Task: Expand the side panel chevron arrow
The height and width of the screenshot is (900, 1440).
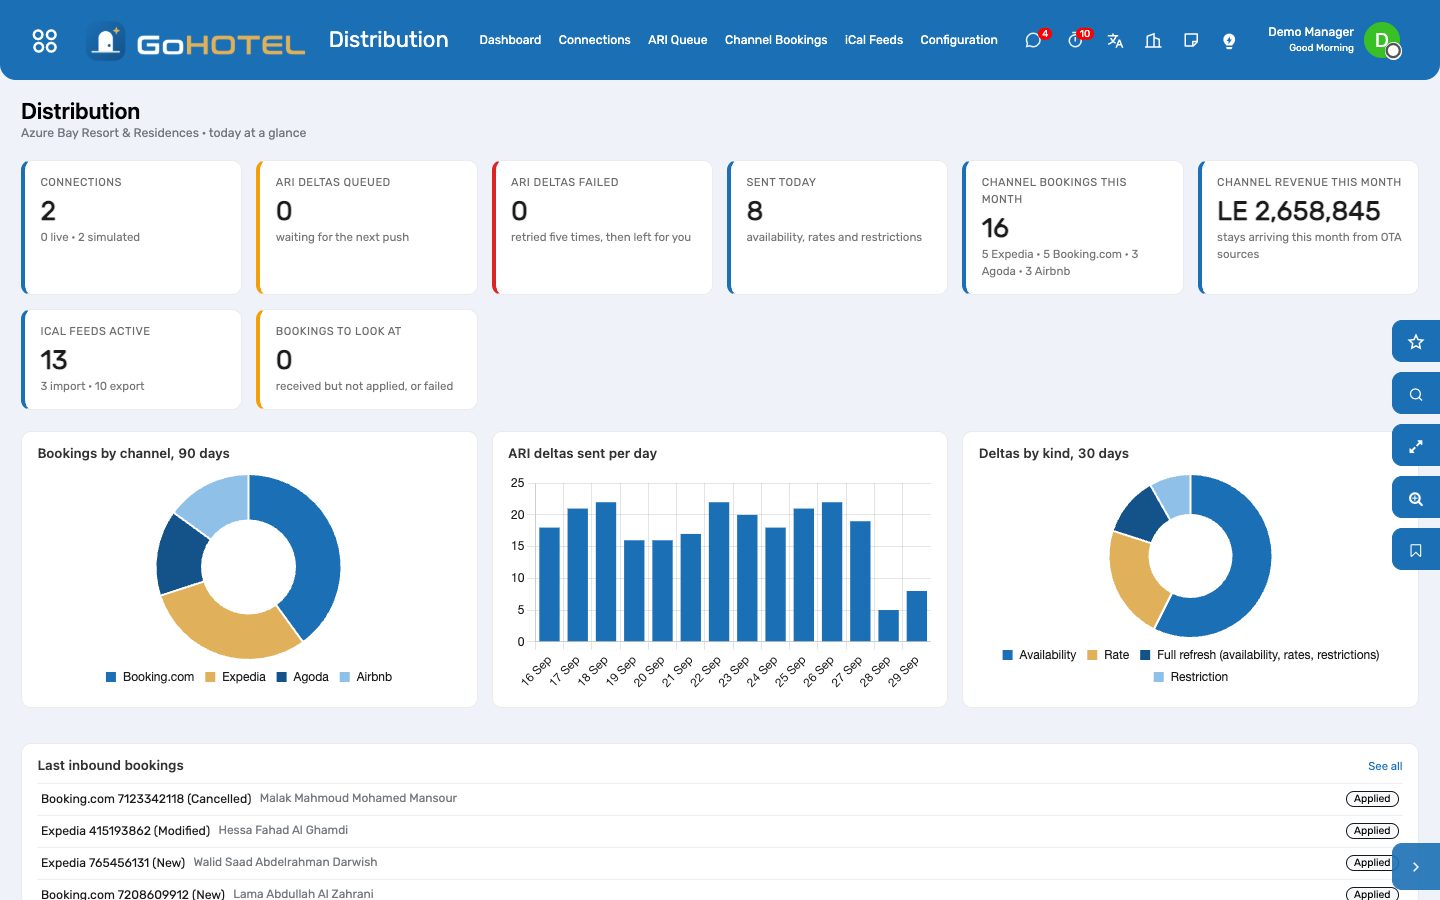Action: tap(1416, 867)
